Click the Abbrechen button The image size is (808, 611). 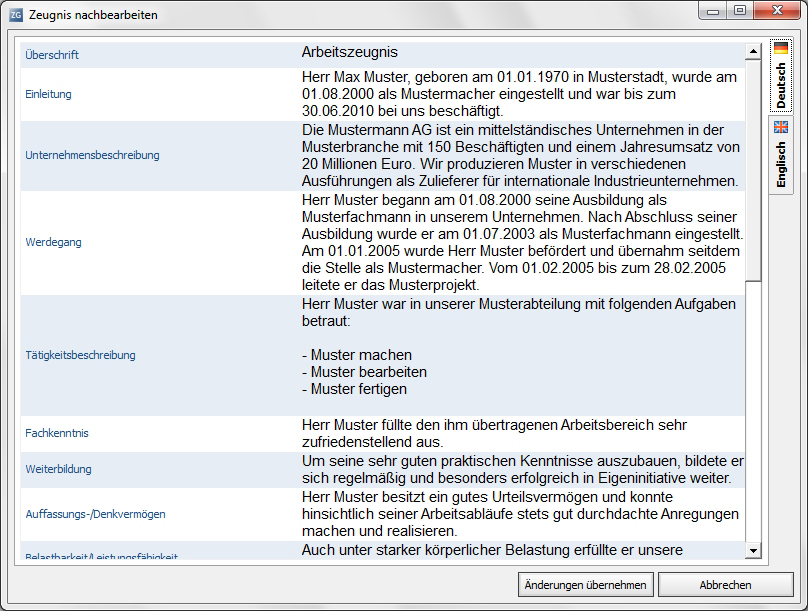(725, 585)
